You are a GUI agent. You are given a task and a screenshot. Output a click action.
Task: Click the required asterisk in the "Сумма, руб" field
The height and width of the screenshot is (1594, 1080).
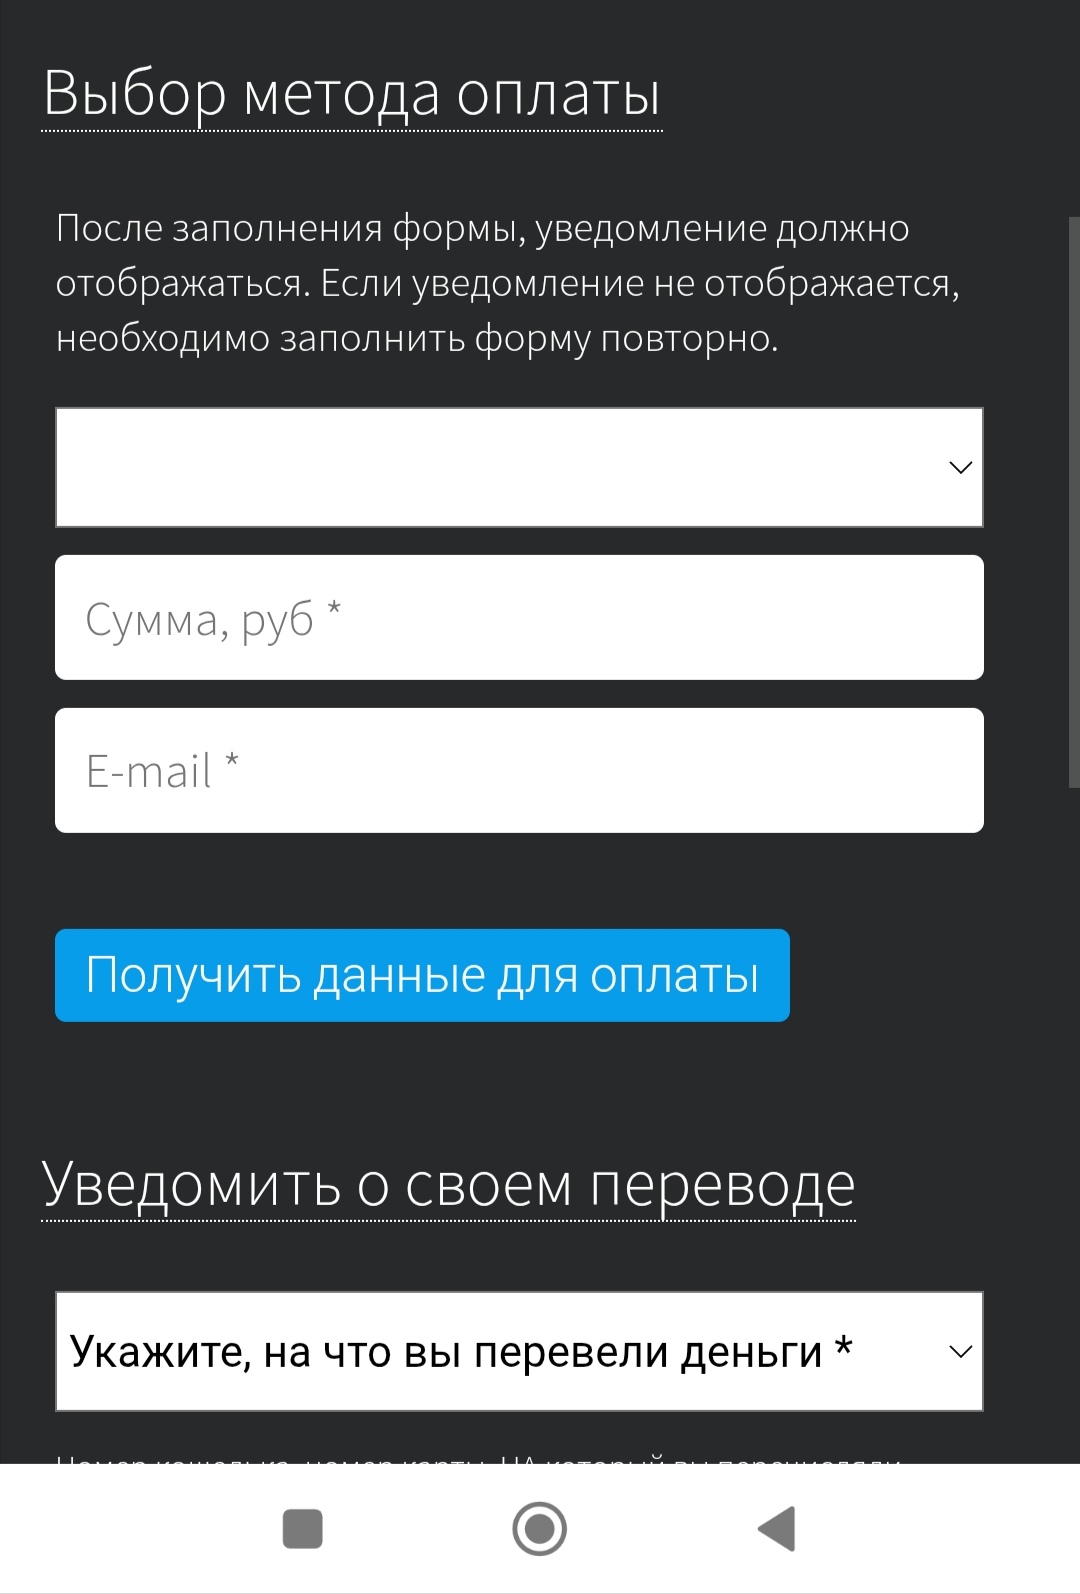(334, 608)
